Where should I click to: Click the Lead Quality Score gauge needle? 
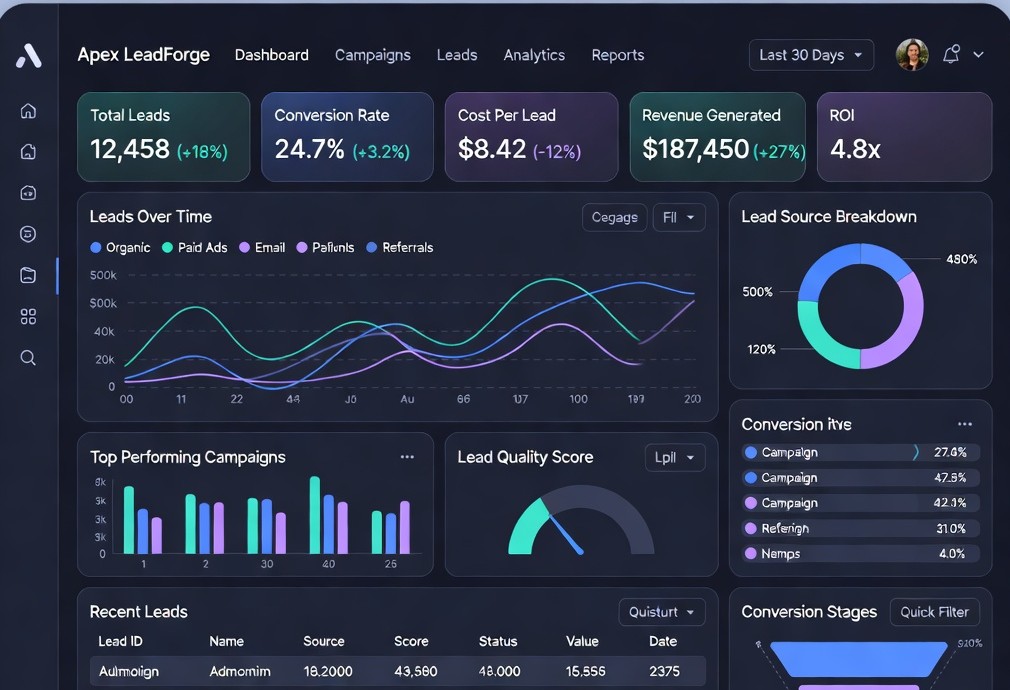(566, 533)
